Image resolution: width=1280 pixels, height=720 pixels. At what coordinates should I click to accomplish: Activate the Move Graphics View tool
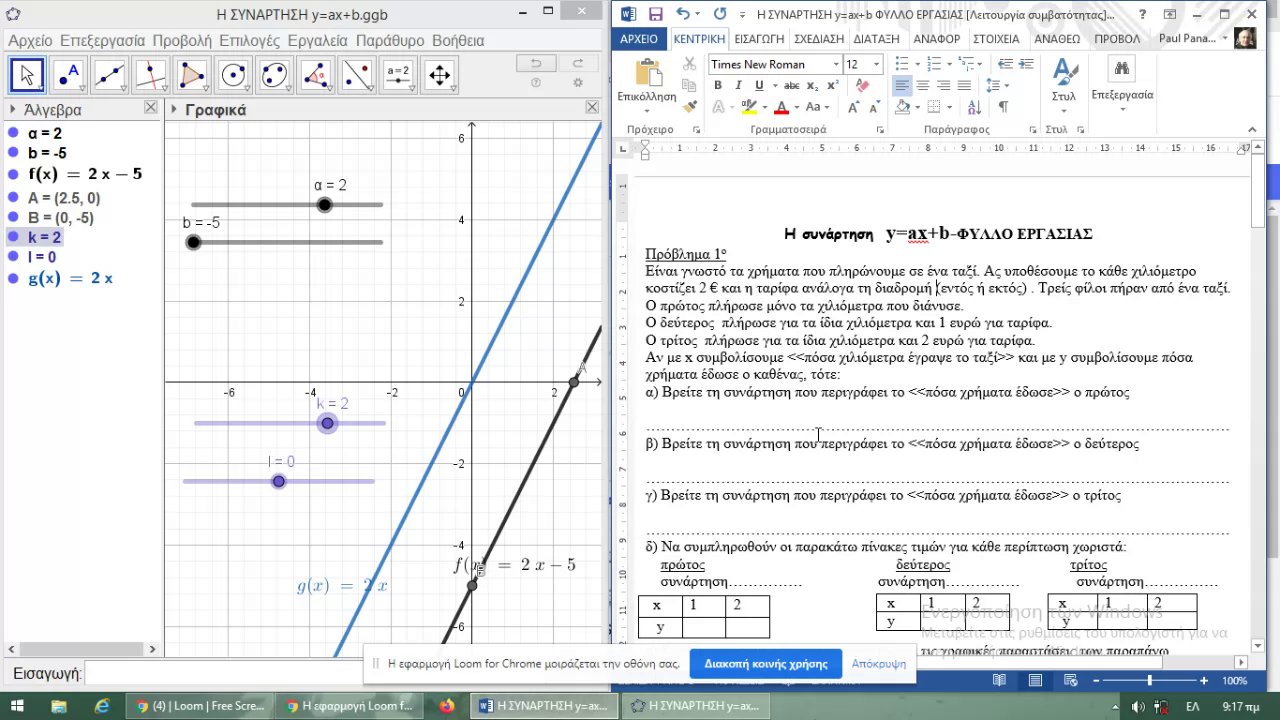pyautogui.click(x=439, y=75)
